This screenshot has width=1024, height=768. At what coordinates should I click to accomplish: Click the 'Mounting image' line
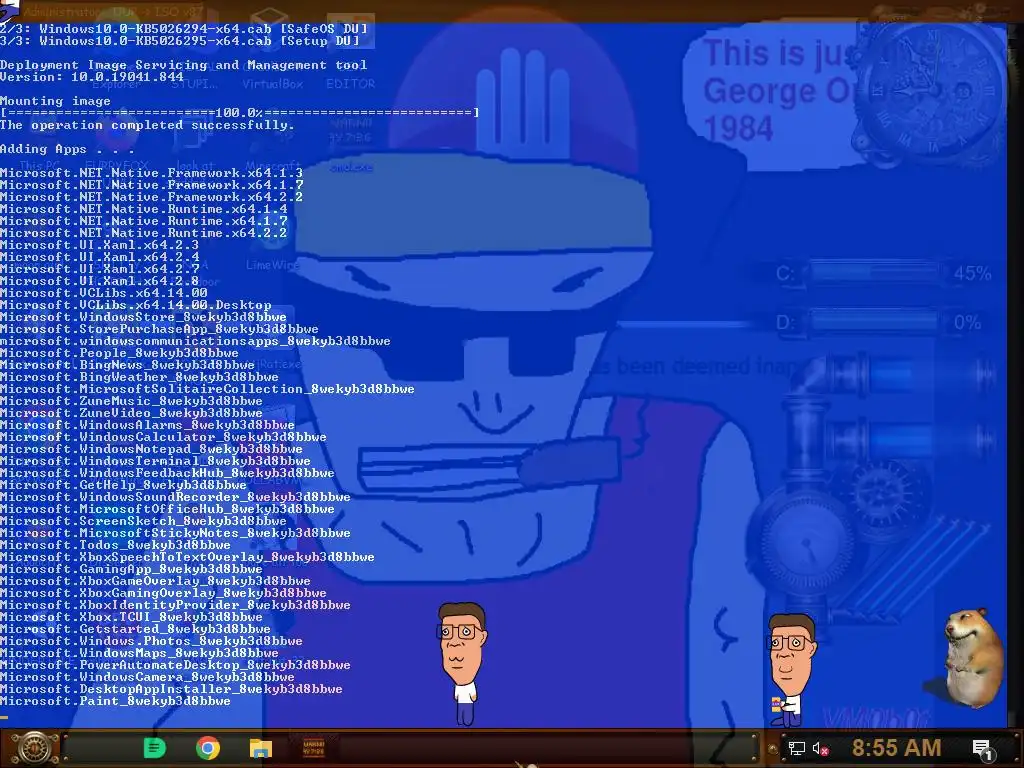tap(56, 101)
